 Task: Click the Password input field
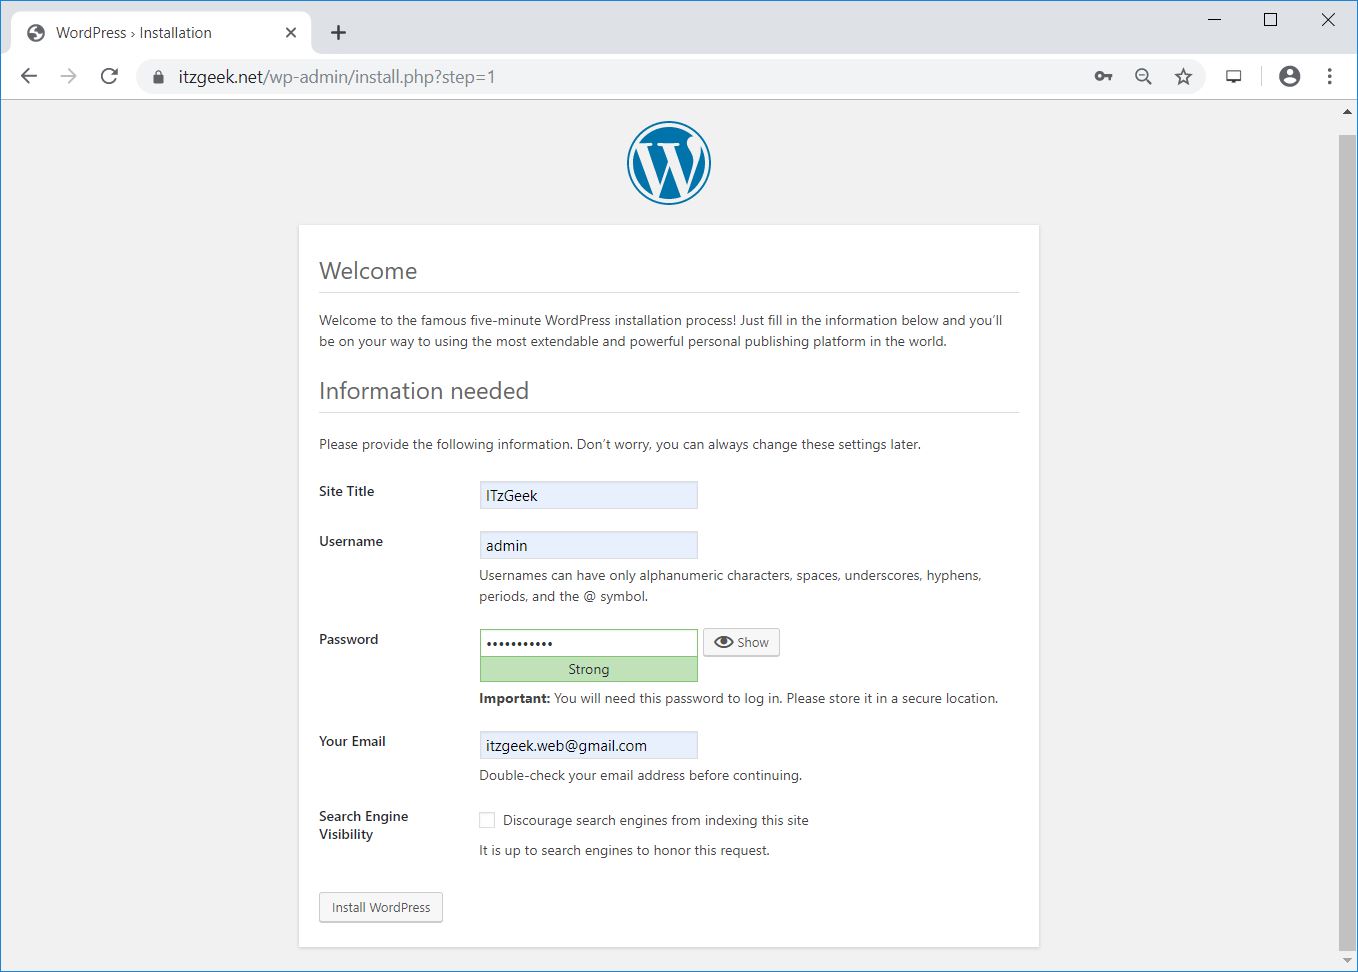tap(588, 643)
